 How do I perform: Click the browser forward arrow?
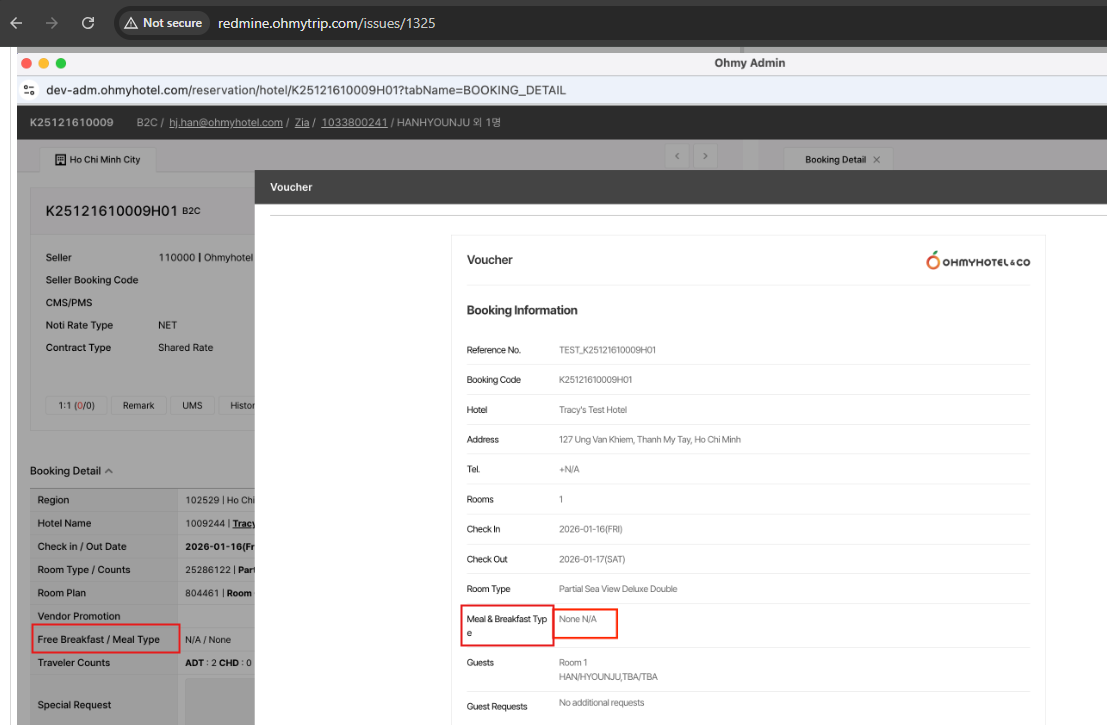coord(52,22)
